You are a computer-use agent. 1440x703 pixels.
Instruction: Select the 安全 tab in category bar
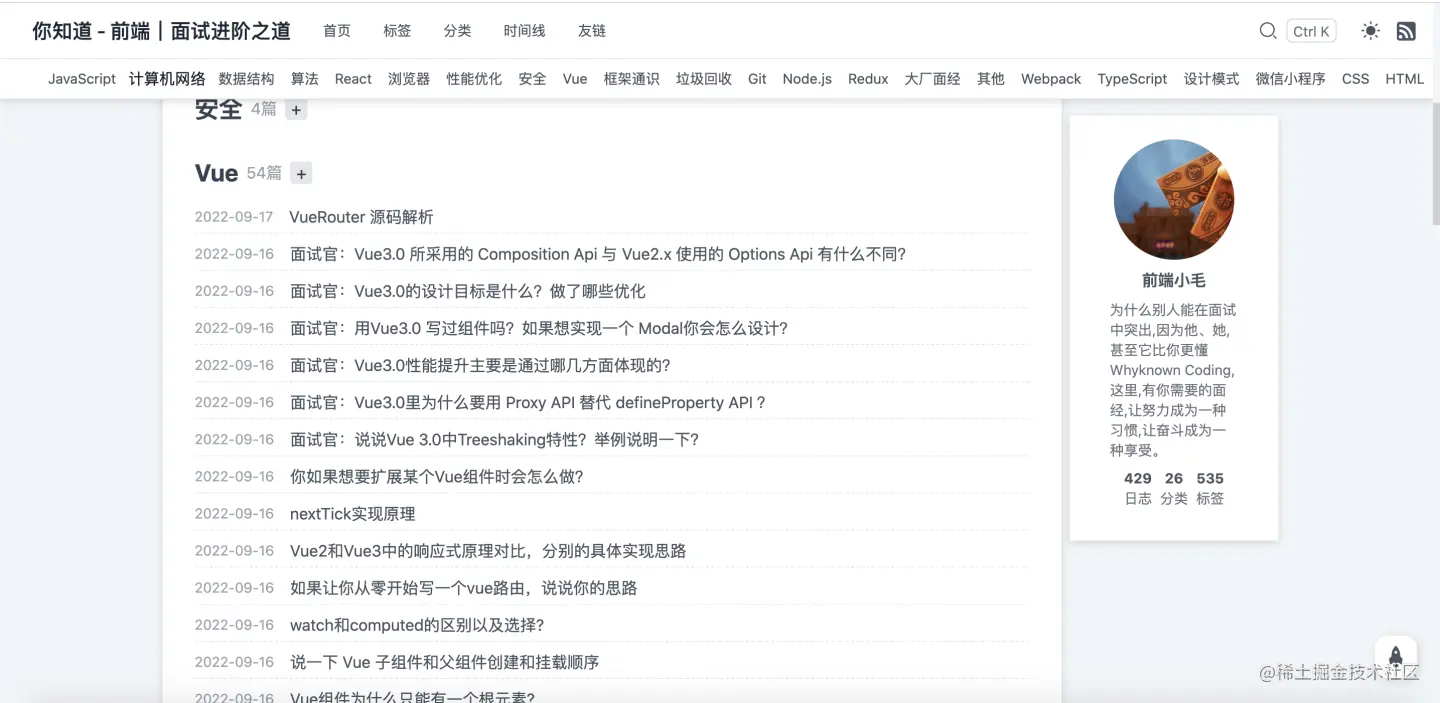tap(532, 79)
